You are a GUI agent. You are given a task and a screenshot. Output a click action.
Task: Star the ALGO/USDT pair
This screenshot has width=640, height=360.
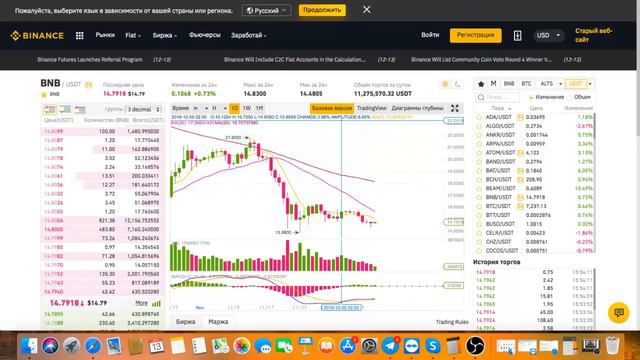click(x=479, y=126)
